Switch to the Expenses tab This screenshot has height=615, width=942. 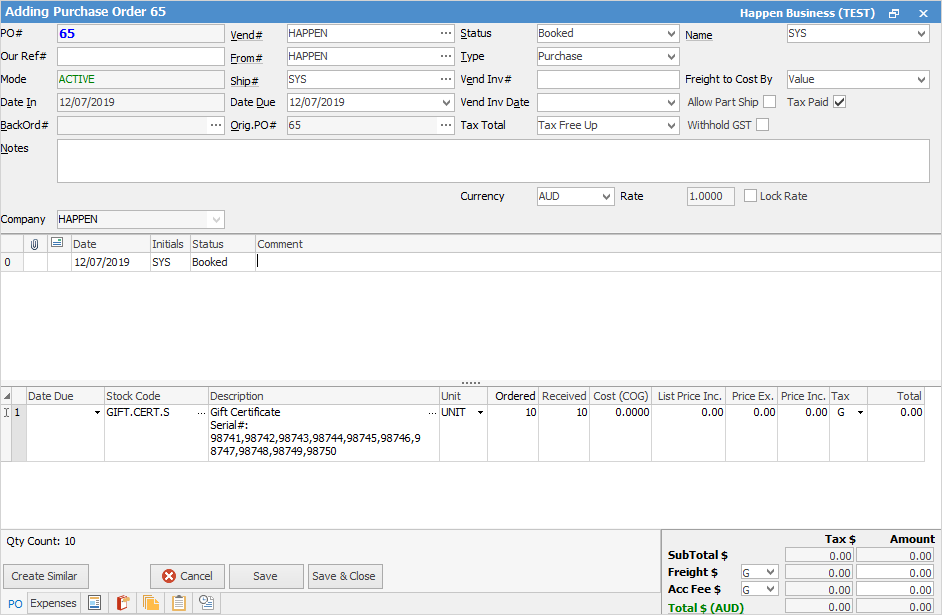coord(53,603)
